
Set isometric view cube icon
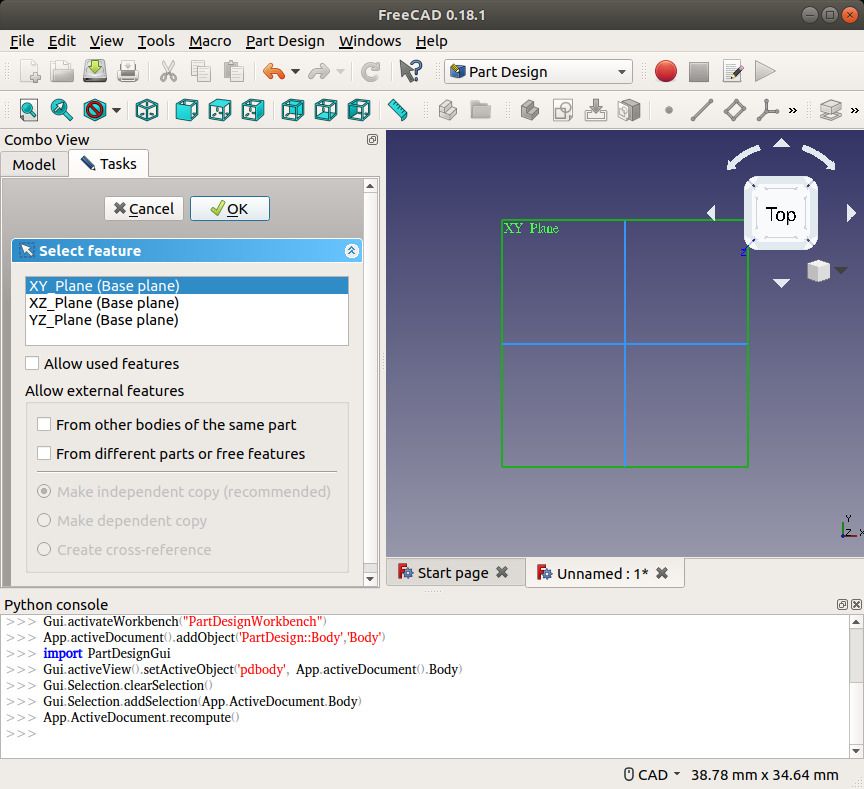(147, 110)
